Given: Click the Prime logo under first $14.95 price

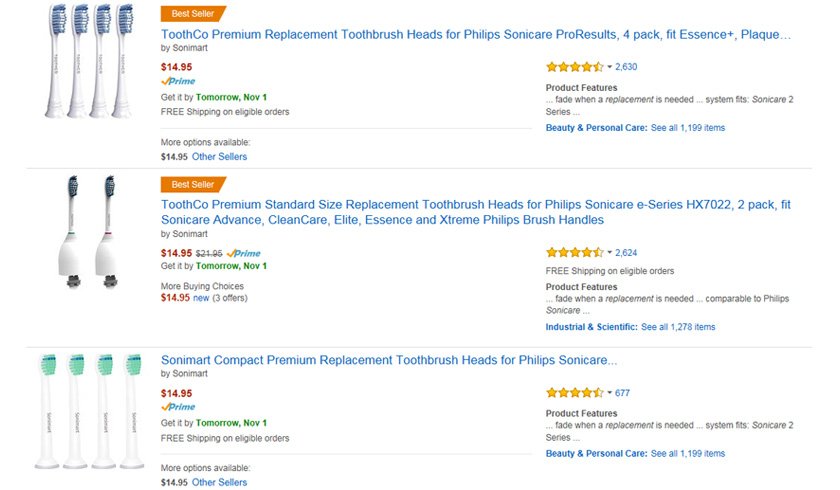Looking at the screenshot, I should point(178,81).
